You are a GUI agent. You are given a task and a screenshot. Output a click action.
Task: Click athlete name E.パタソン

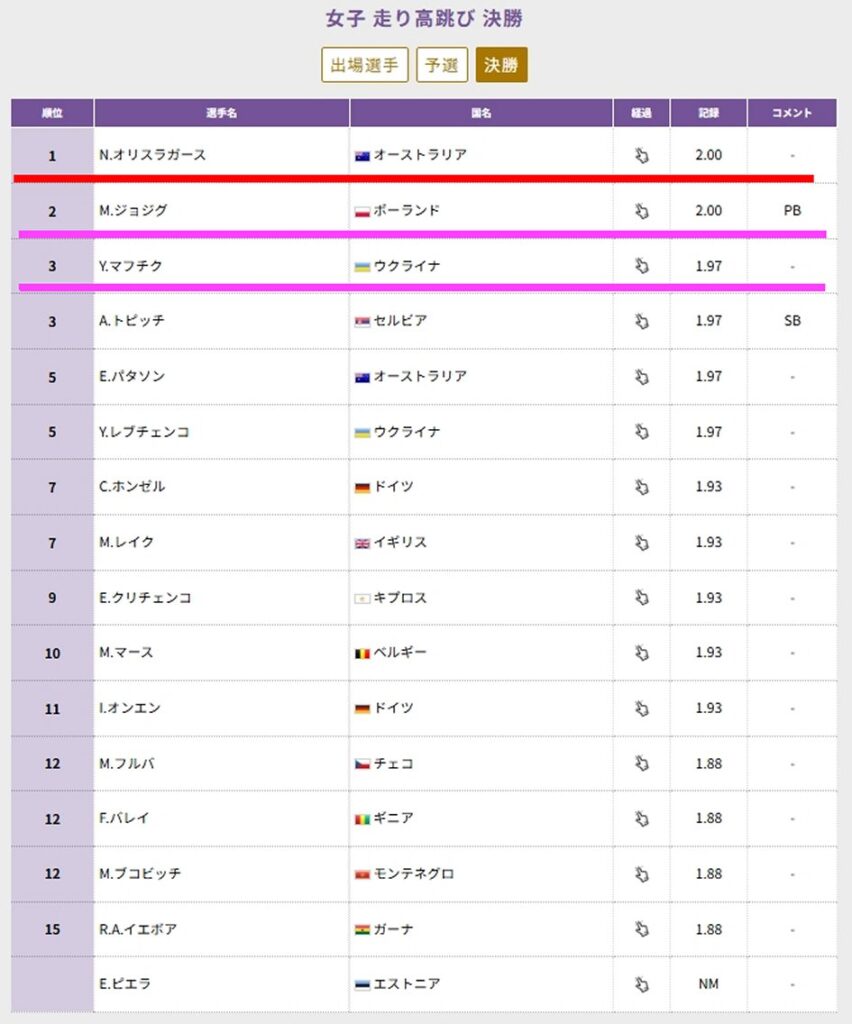132,377
